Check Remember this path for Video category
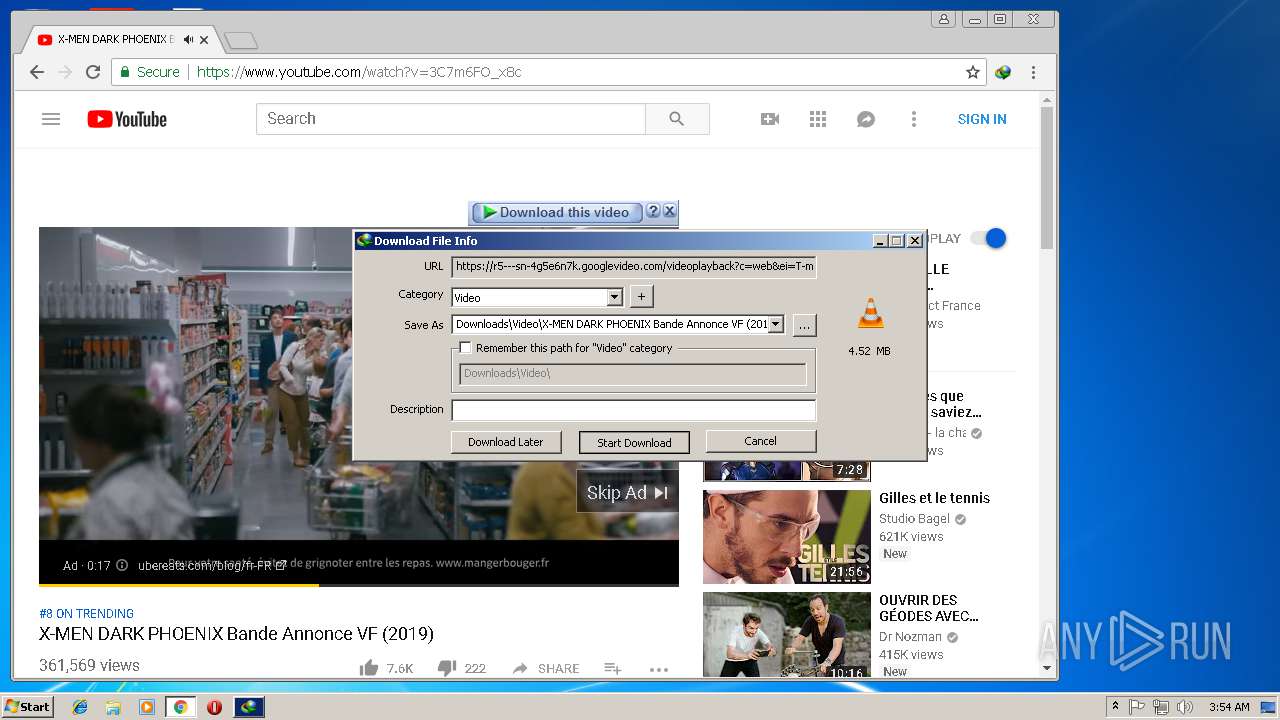Image resolution: width=1280 pixels, height=720 pixels. click(465, 348)
